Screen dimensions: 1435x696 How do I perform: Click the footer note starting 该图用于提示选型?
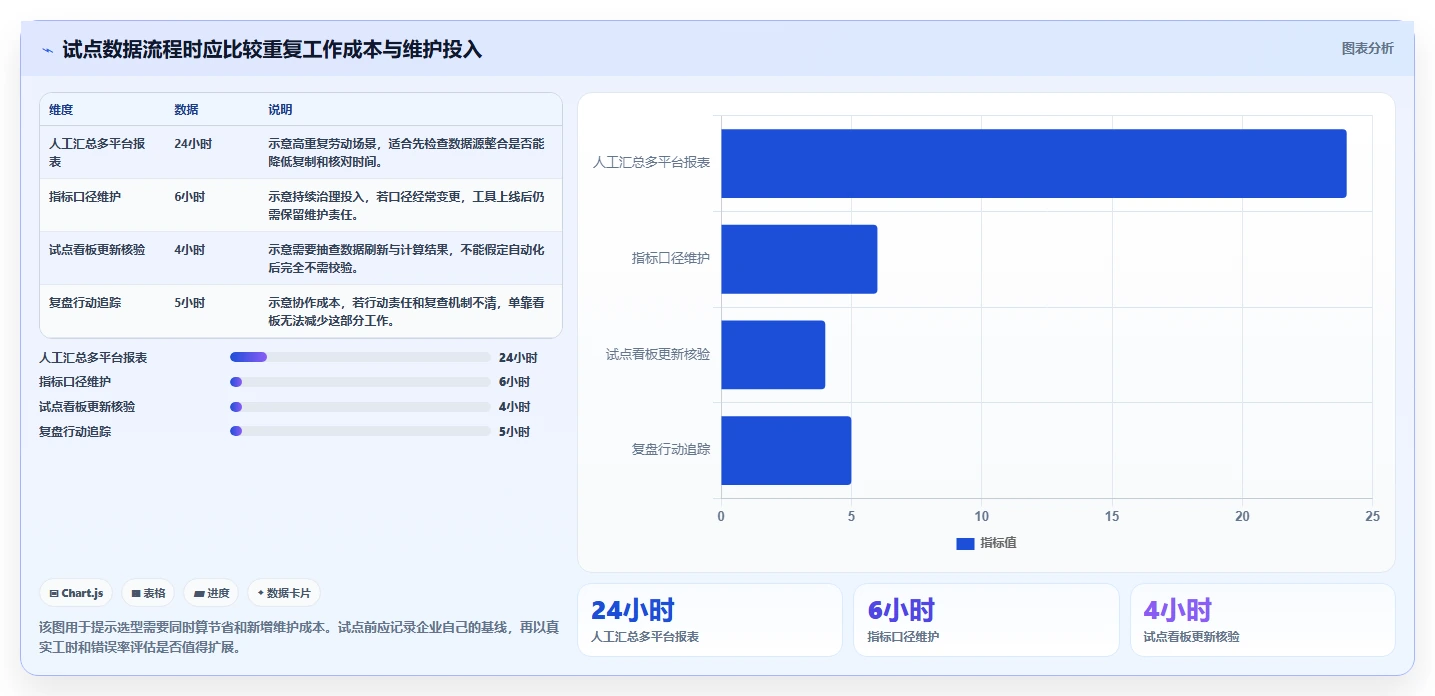tap(299, 637)
